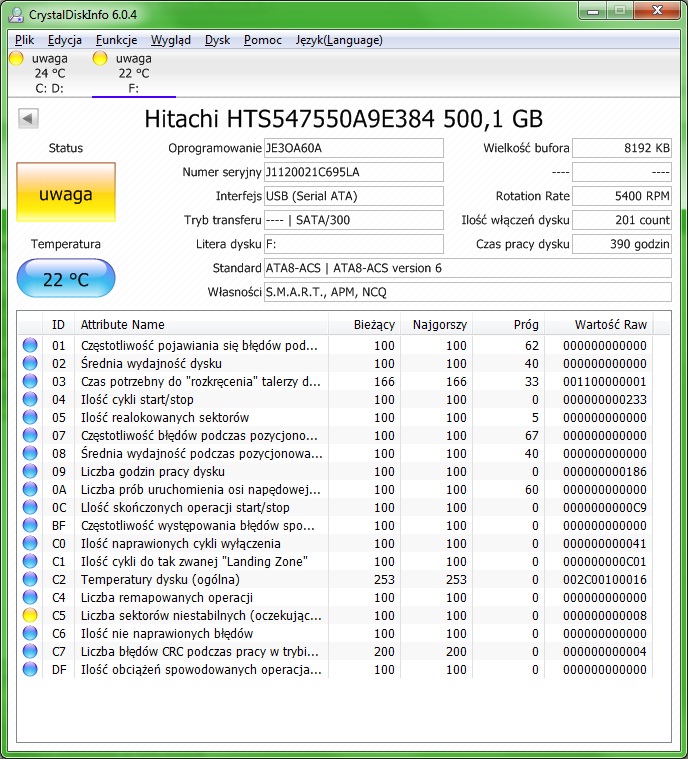The image size is (688, 759).
Task: Click the yellow uwaga health status button
Action: [x=66, y=192]
